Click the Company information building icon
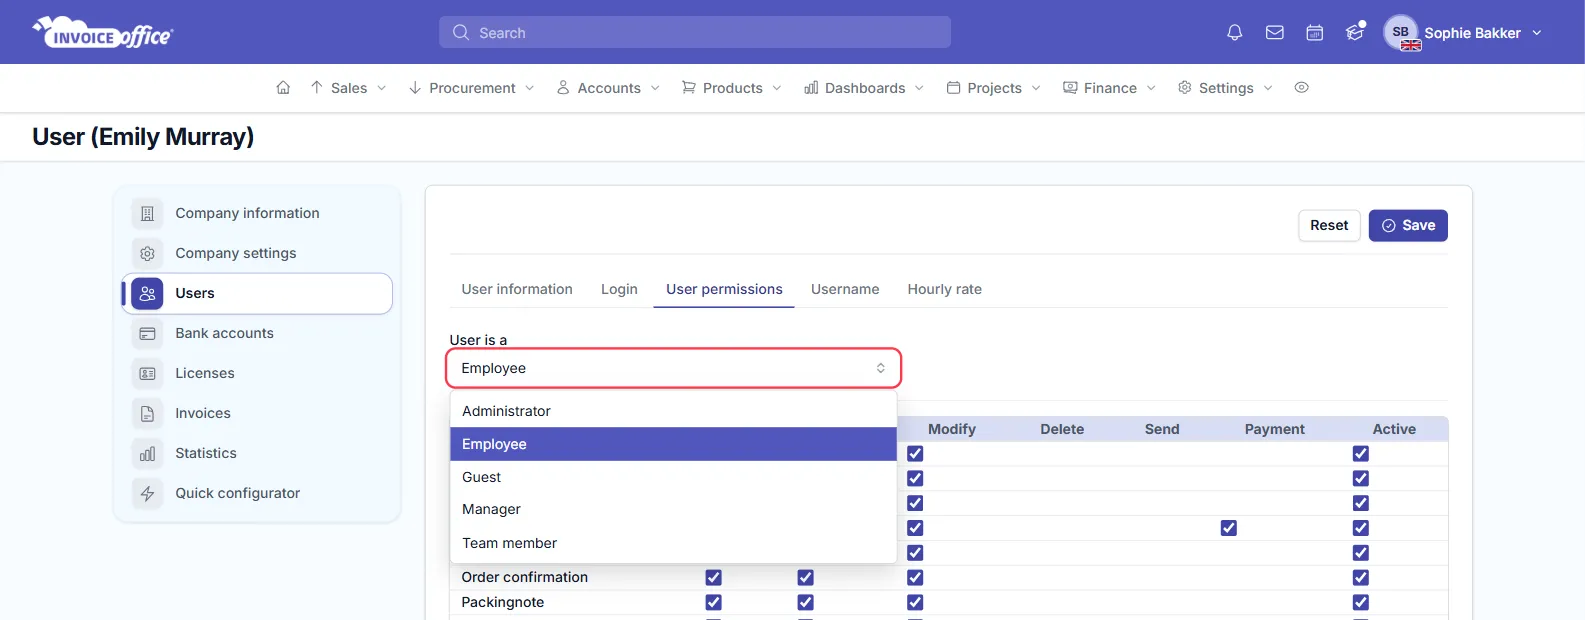1585x620 pixels. tap(147, 213)
